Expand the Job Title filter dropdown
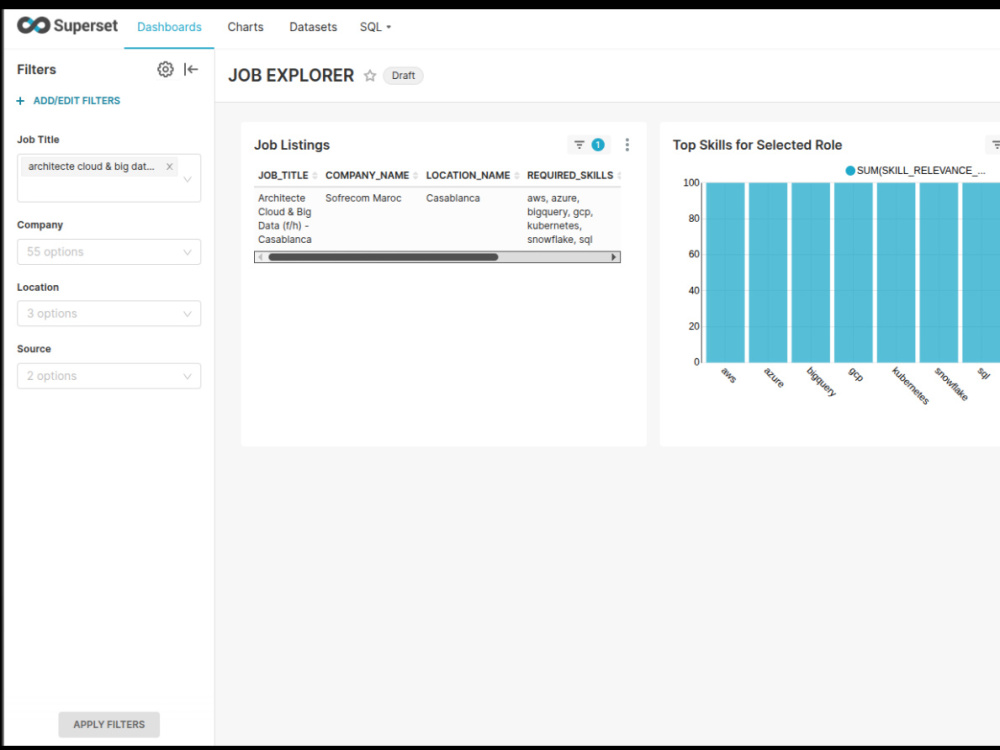 [187, 179]
